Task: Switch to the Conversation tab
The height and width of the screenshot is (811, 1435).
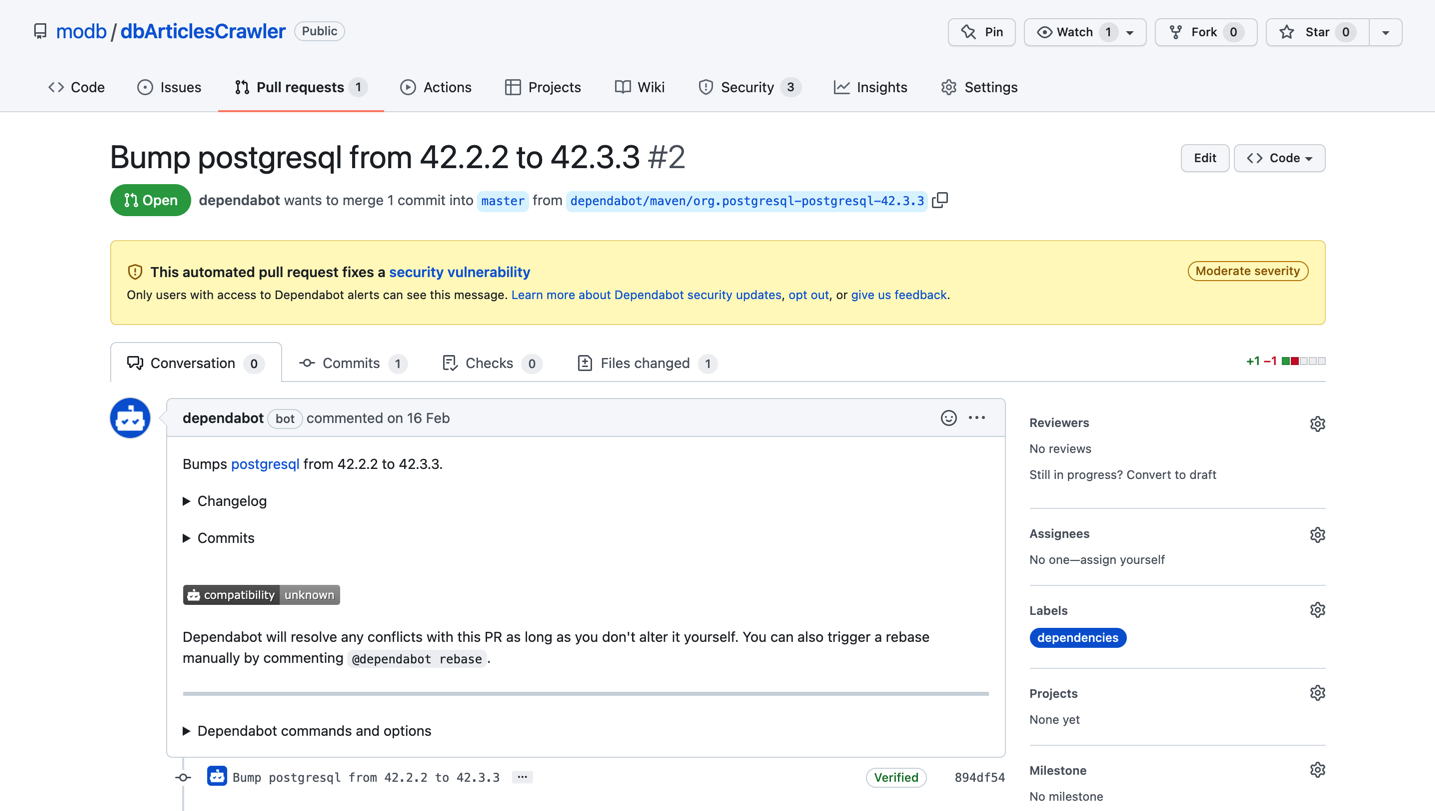Action: pyautogui.click(x=196, y=363)
